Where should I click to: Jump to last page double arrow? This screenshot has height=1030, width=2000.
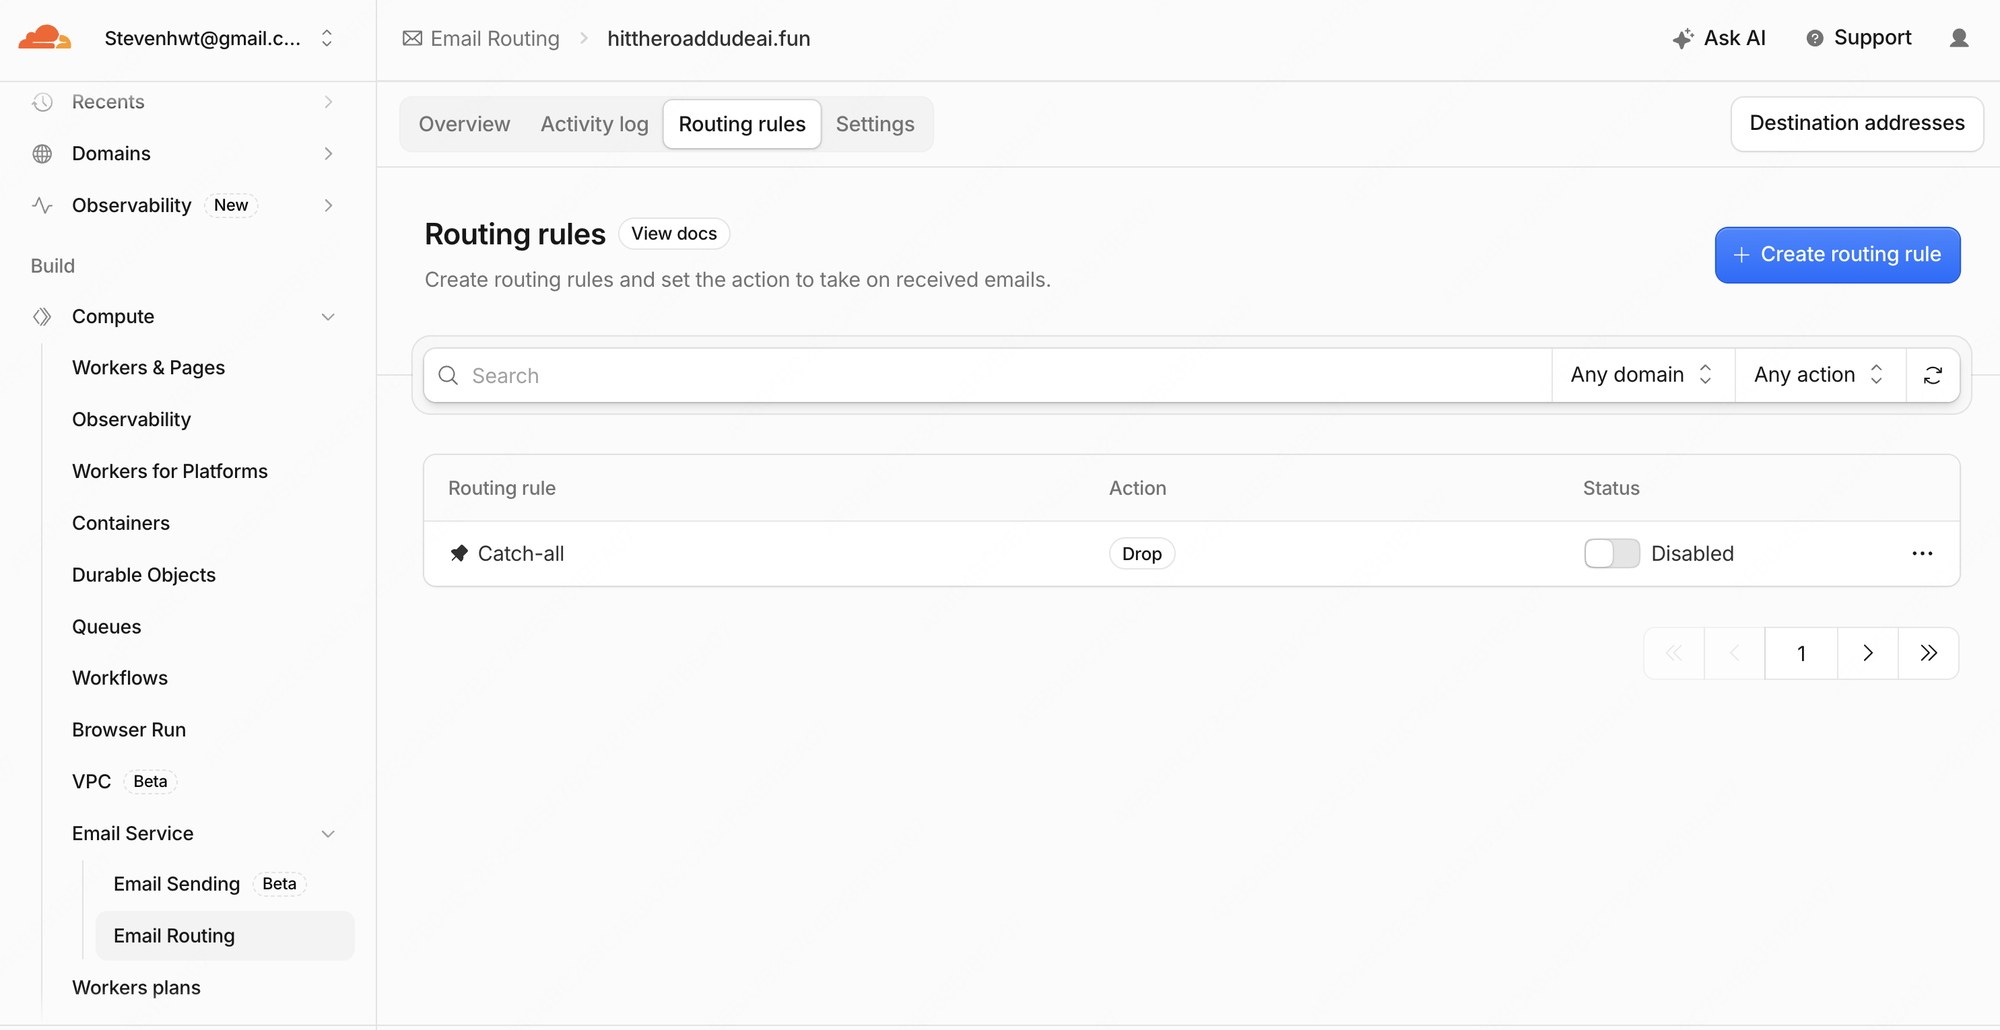click(1929, 653)
